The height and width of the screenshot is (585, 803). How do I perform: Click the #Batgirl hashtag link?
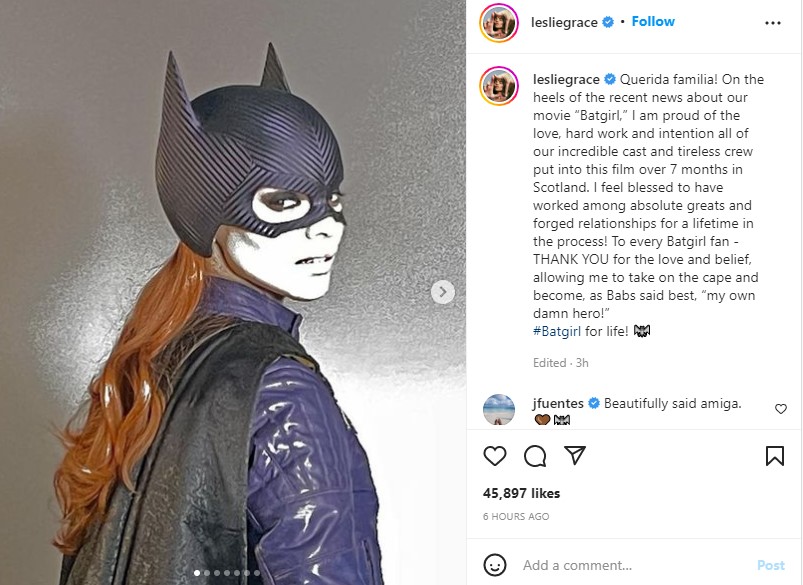(x=558, y=331)
